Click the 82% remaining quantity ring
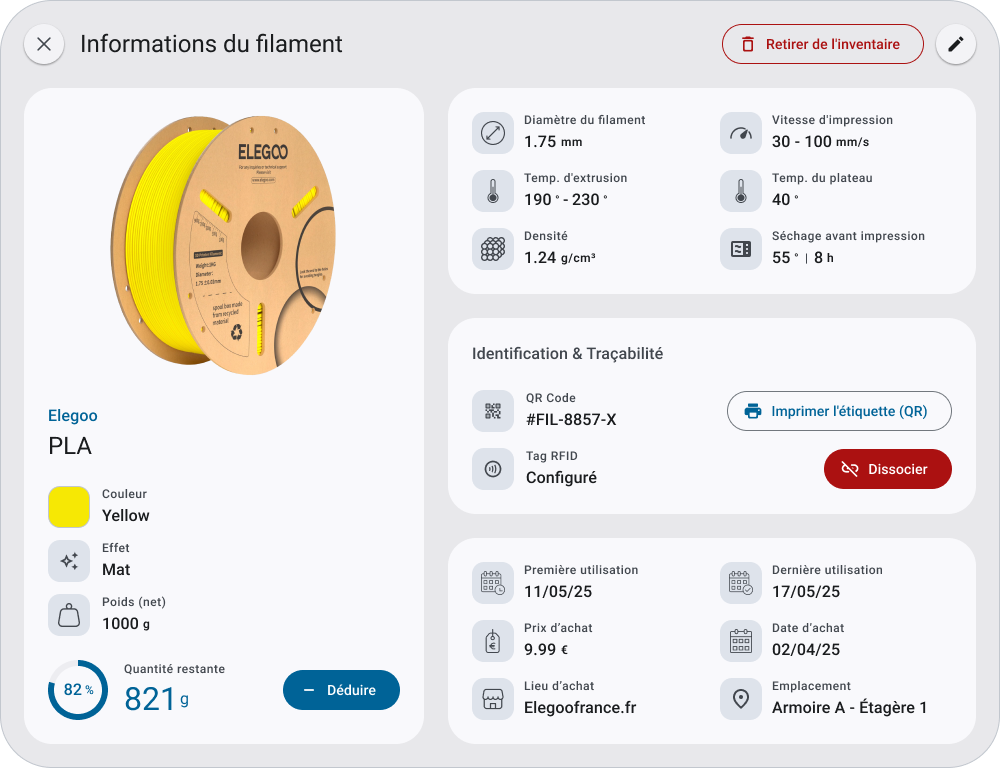 (x=78, y=690)
